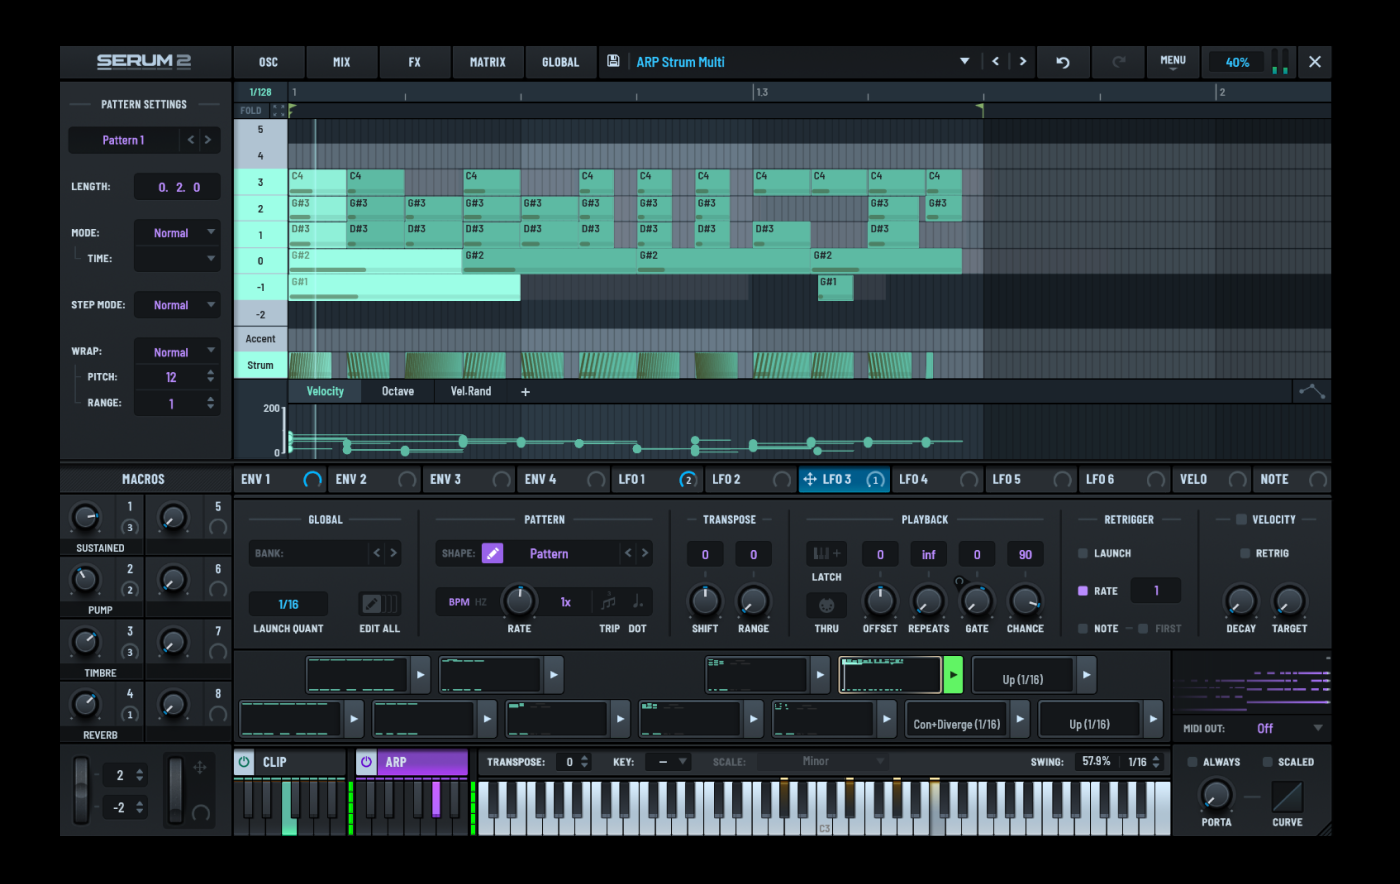This screenshot has height=884, width=1400.
Task: Enable the Note retrigger checkbox
Action: tap(1082, 629)
